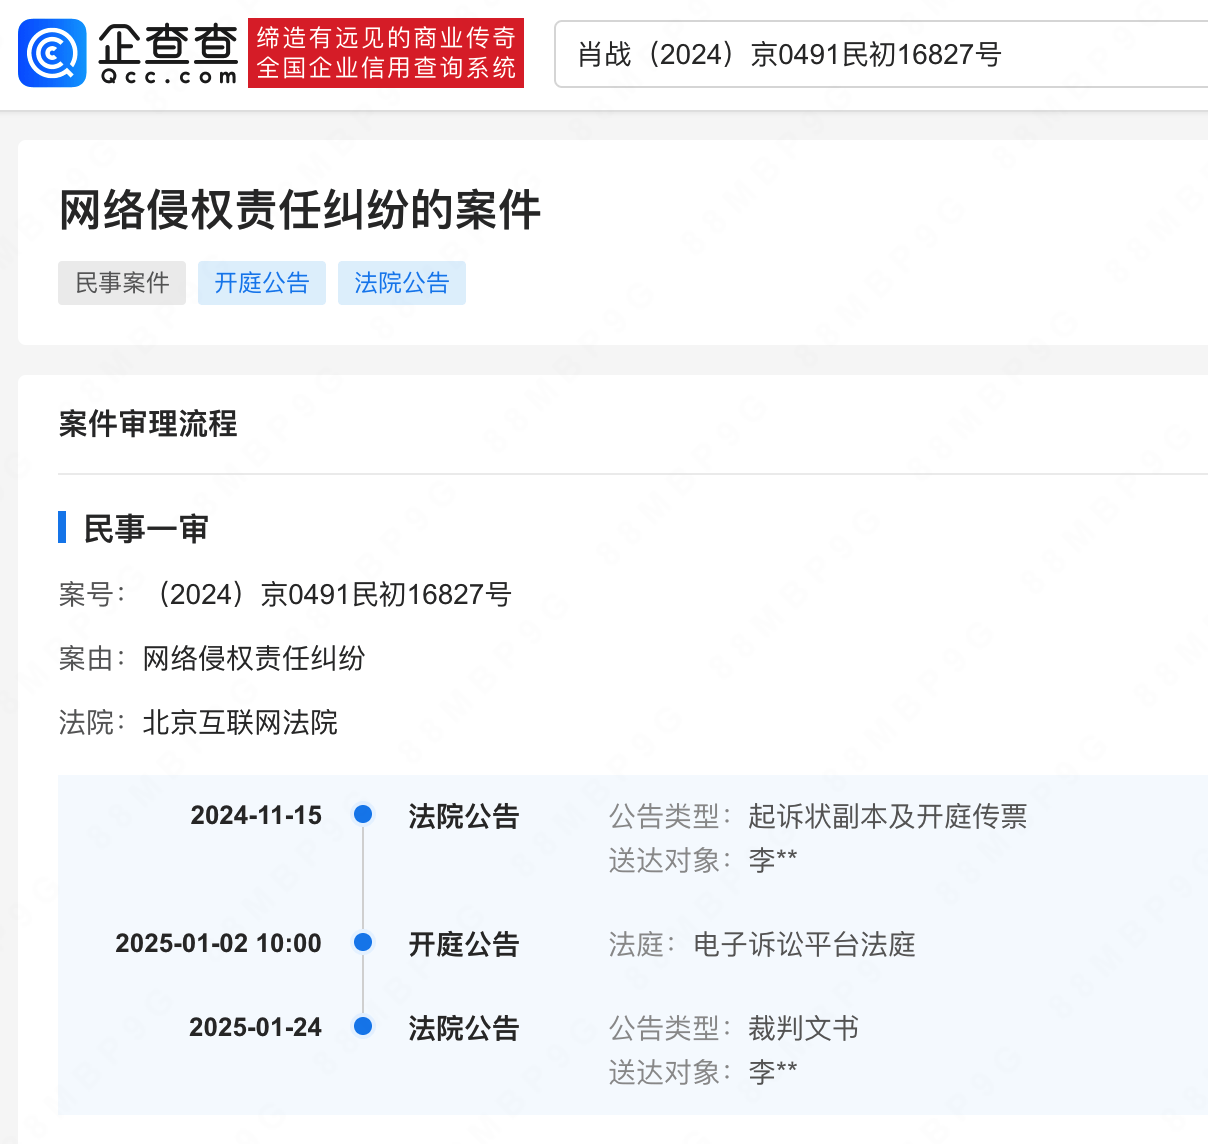The width and height of the screenshot is (1208, 1144).
Task: Click the case number value after 案号
Action: click(329, 594)
